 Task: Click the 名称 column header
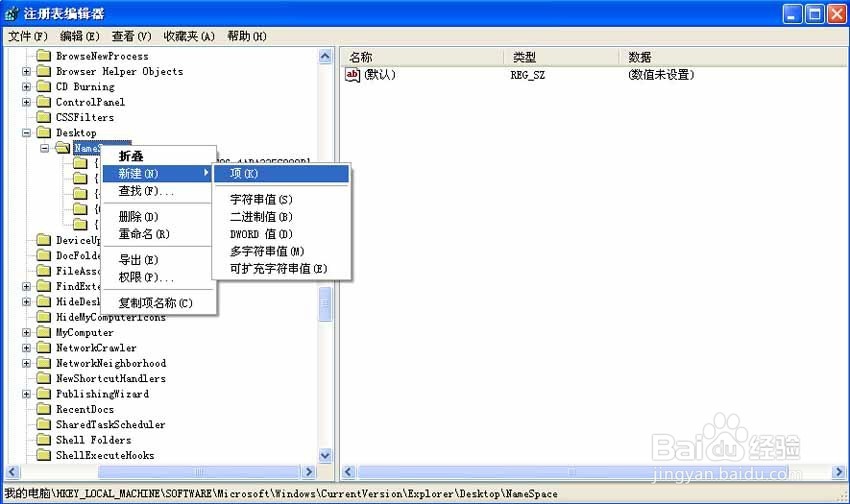coord(423,57)
